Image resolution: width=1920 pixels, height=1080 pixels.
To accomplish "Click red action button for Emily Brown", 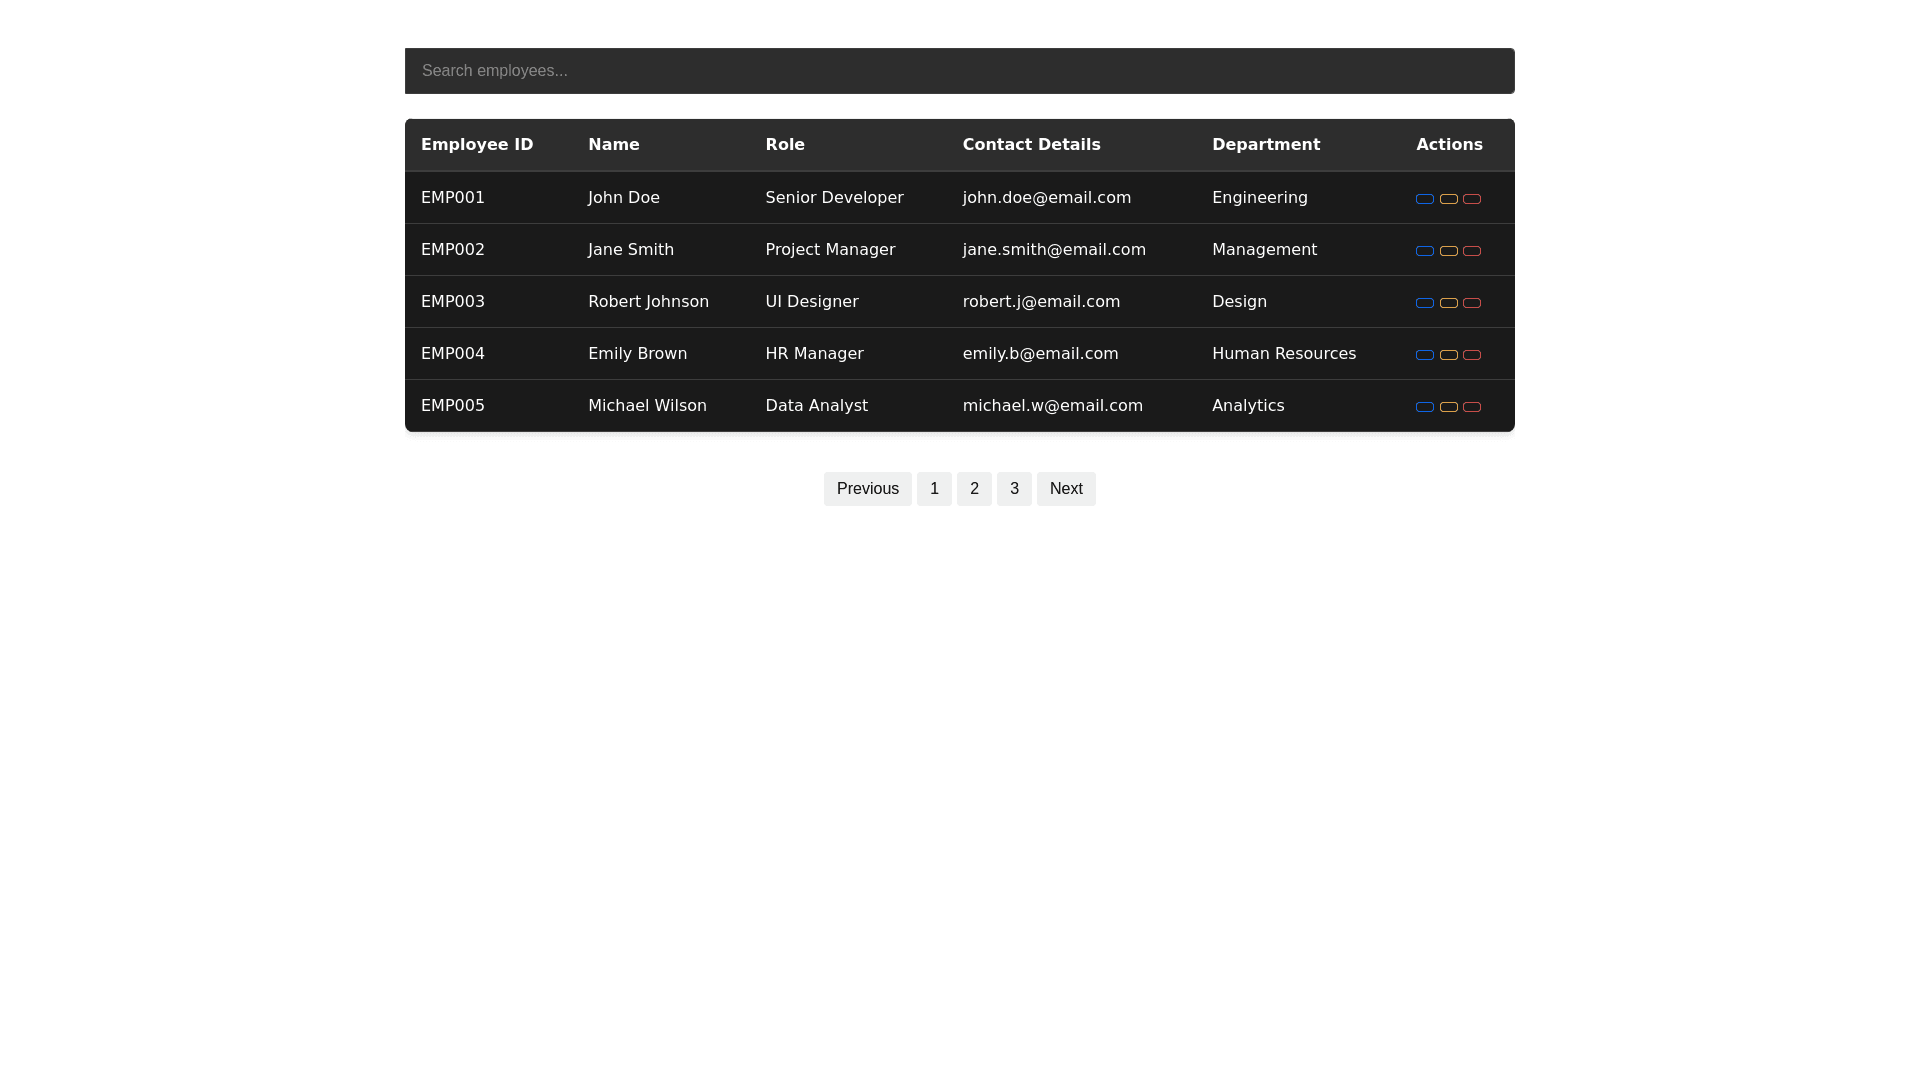I will coord(1472,355).
